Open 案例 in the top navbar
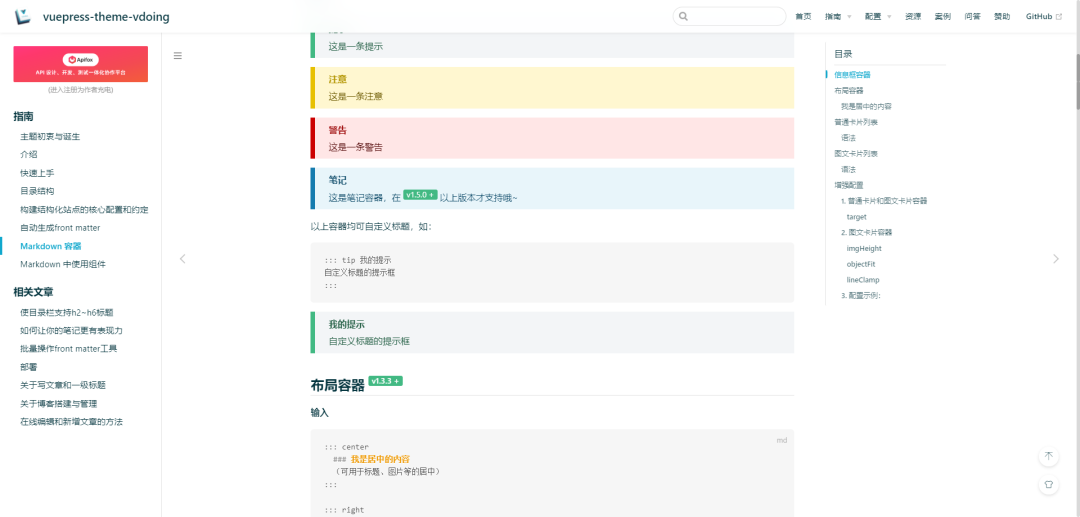 pyautogui.click(x=942, y=17)
